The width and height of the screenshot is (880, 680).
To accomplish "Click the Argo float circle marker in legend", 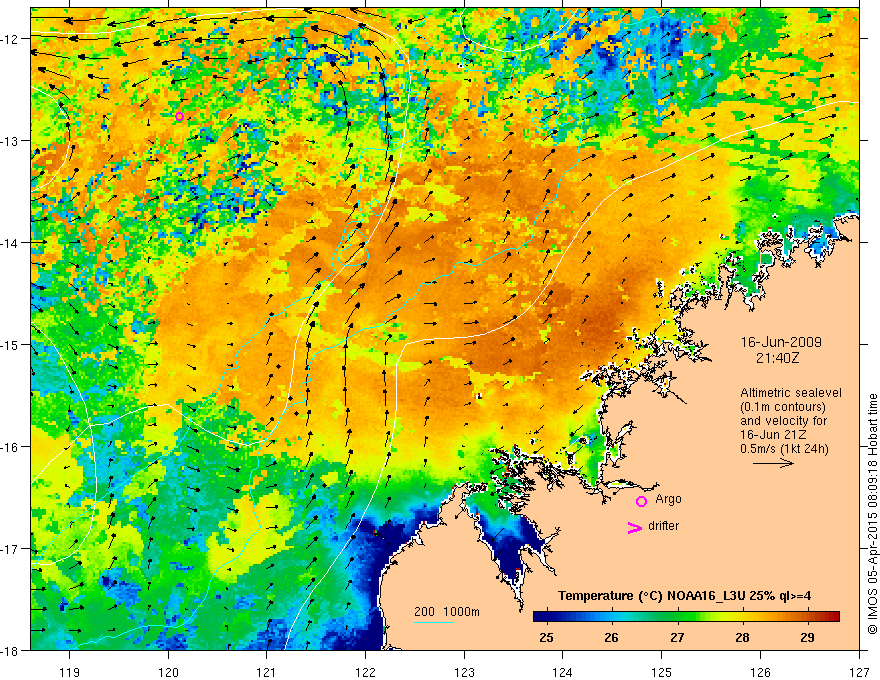I will (x=641, y=501).
